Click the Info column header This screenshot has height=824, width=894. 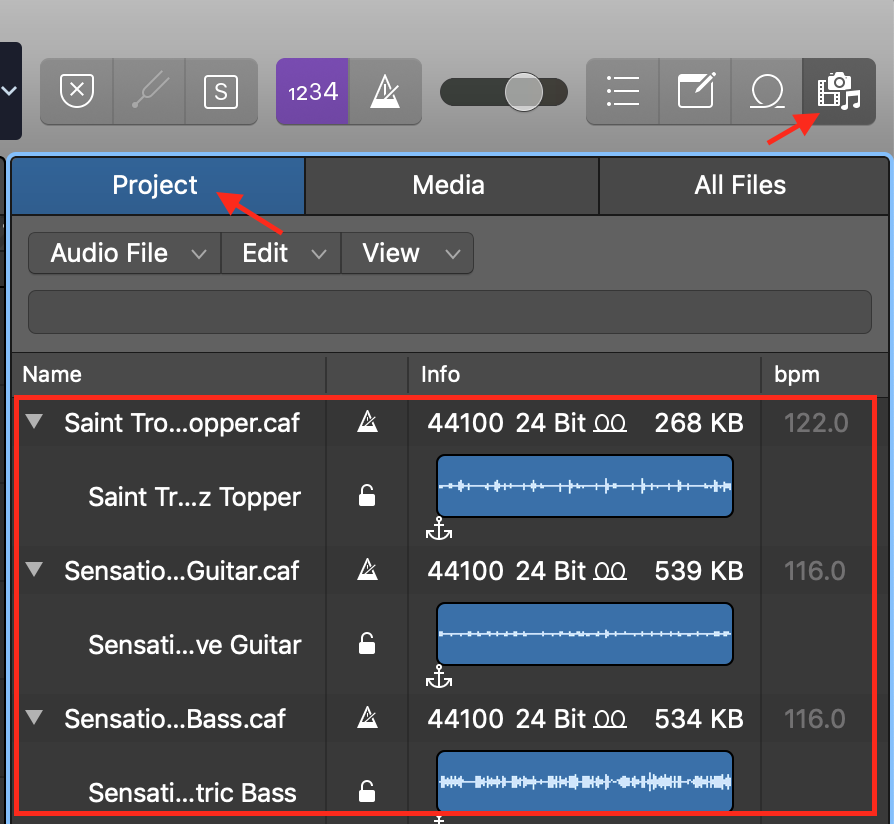point(584,375)
